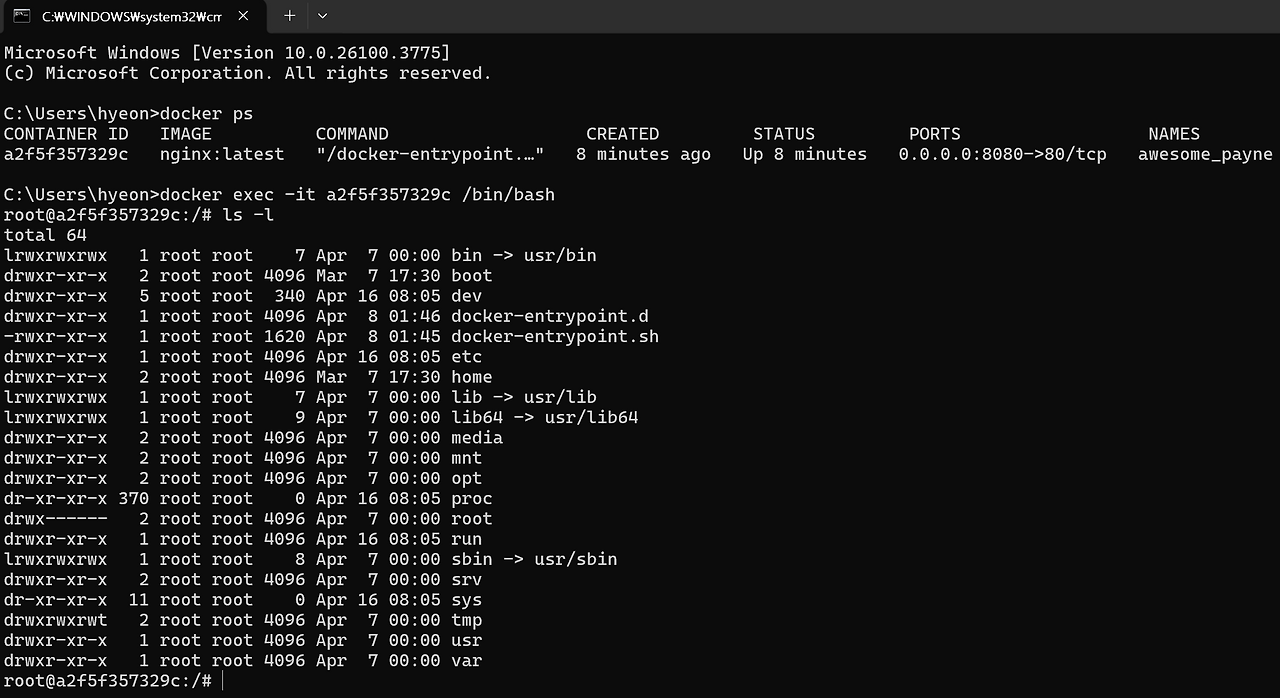Click the 'boot' directory entry

[x=472, y=276]
